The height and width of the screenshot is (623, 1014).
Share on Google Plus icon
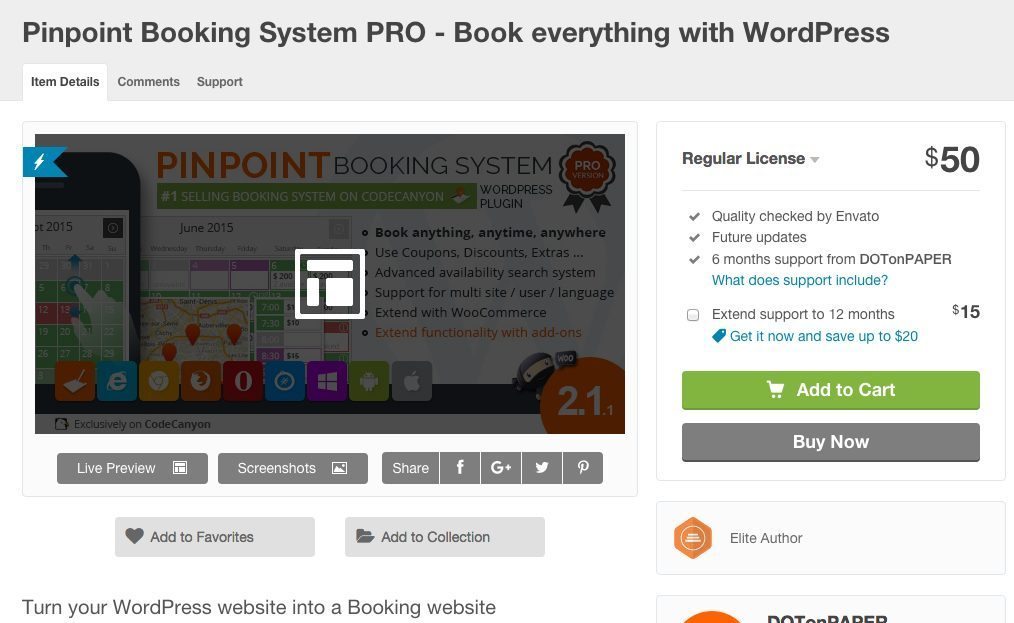pyautogui.click(x=501, y=468)
